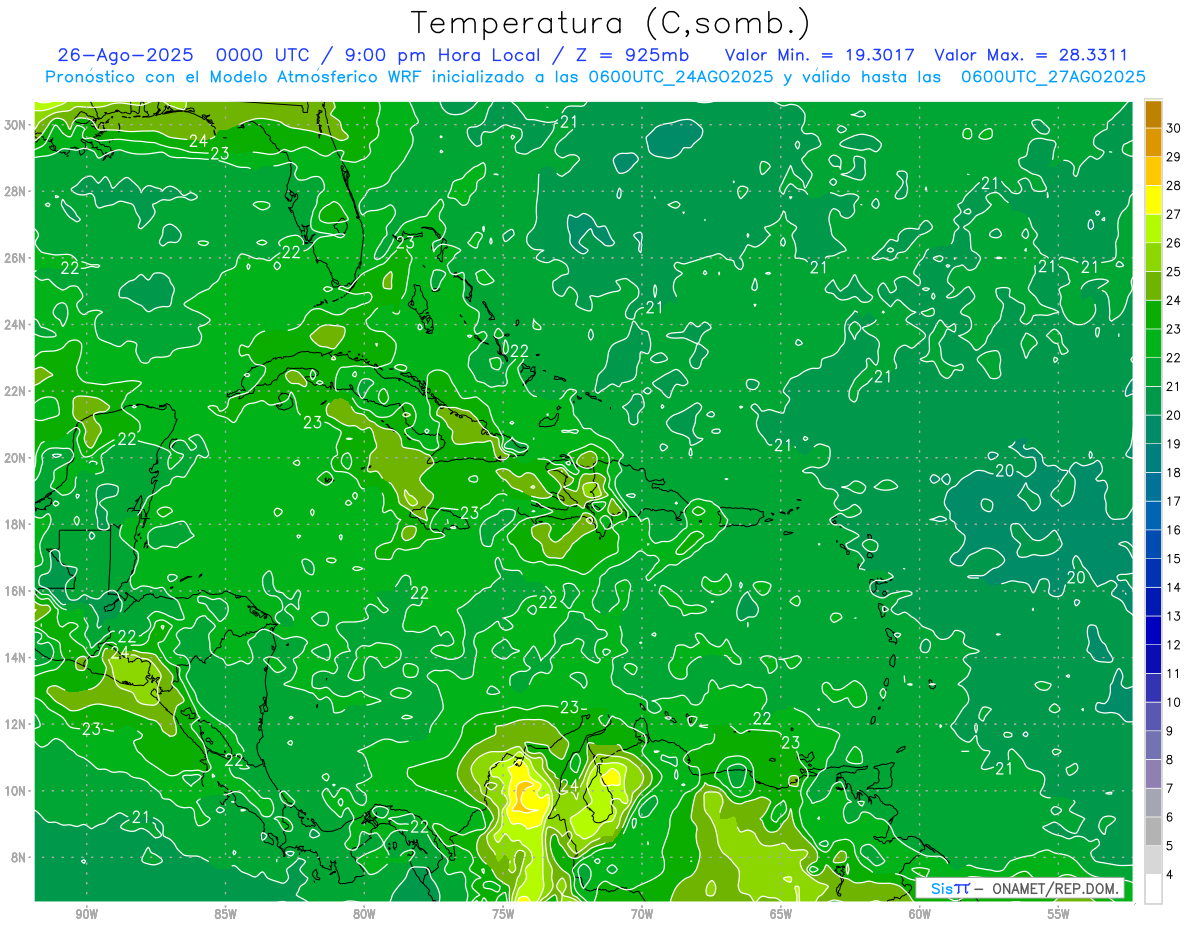The image size is (1200, 927).
Task: Click the 70W longitude label
Action: pos(642,914)
